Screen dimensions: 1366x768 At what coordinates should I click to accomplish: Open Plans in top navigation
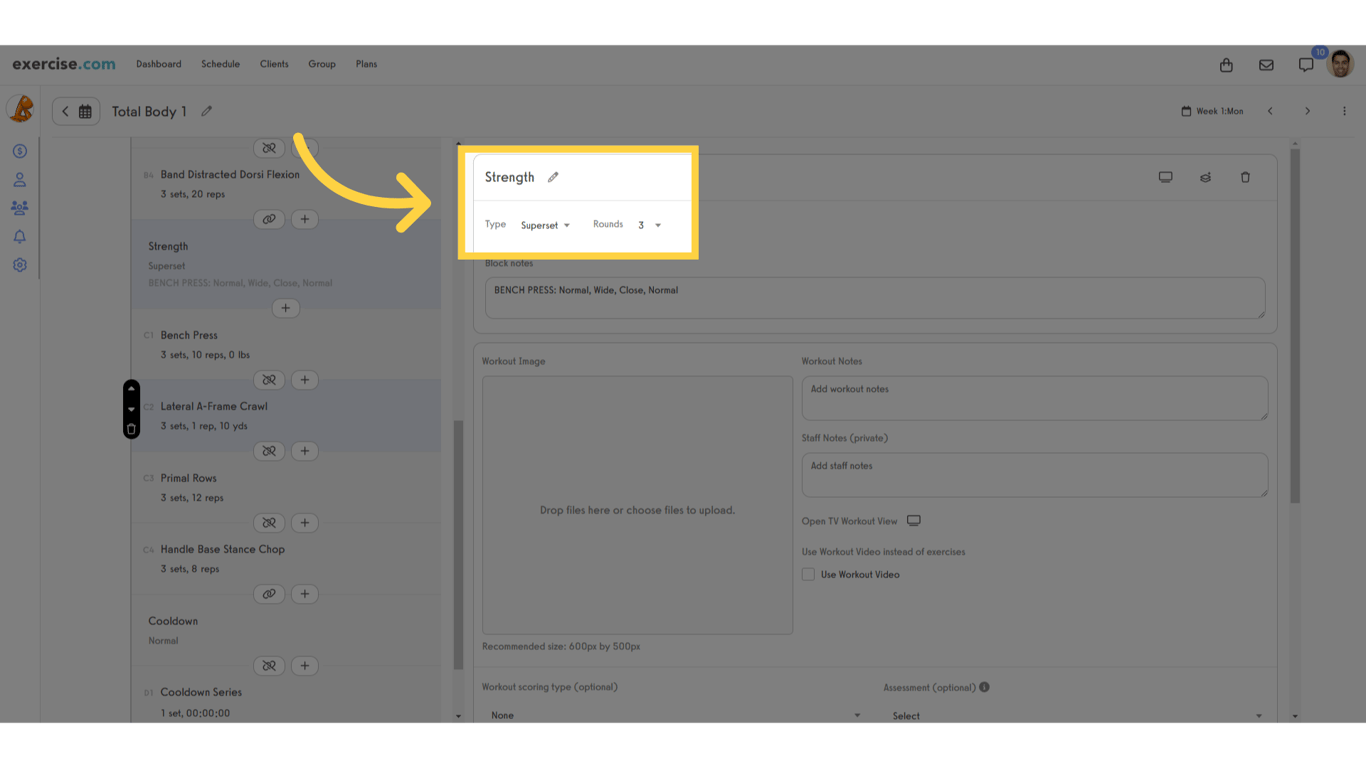click(366, 64)
